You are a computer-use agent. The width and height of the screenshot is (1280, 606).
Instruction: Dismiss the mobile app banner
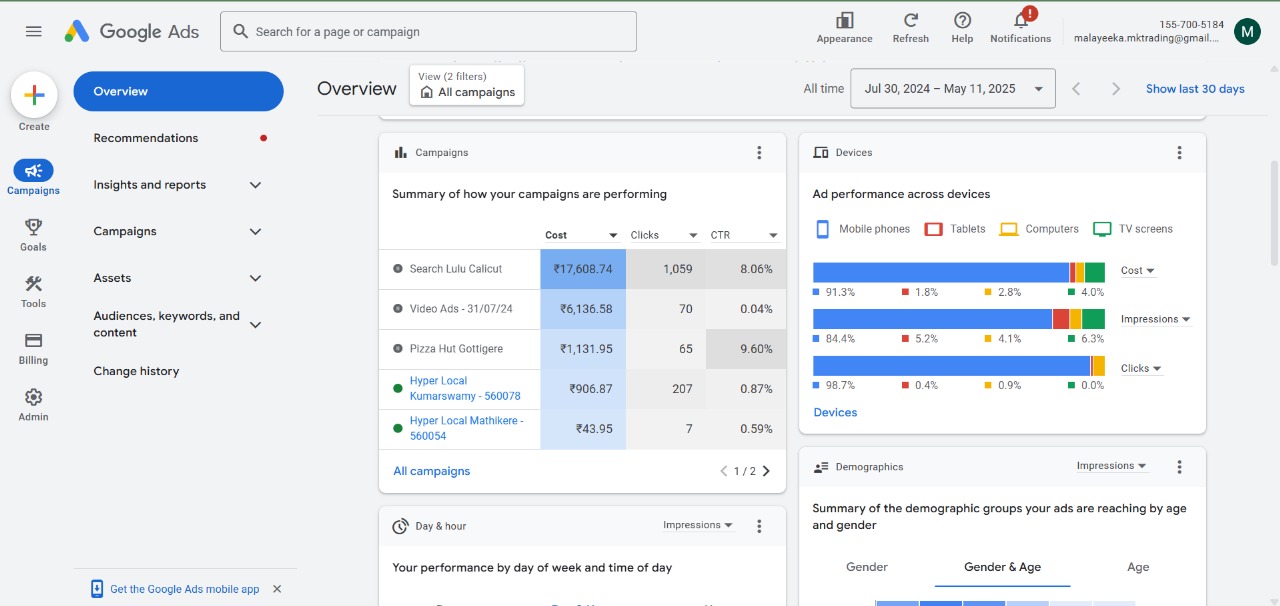(277, 589)
